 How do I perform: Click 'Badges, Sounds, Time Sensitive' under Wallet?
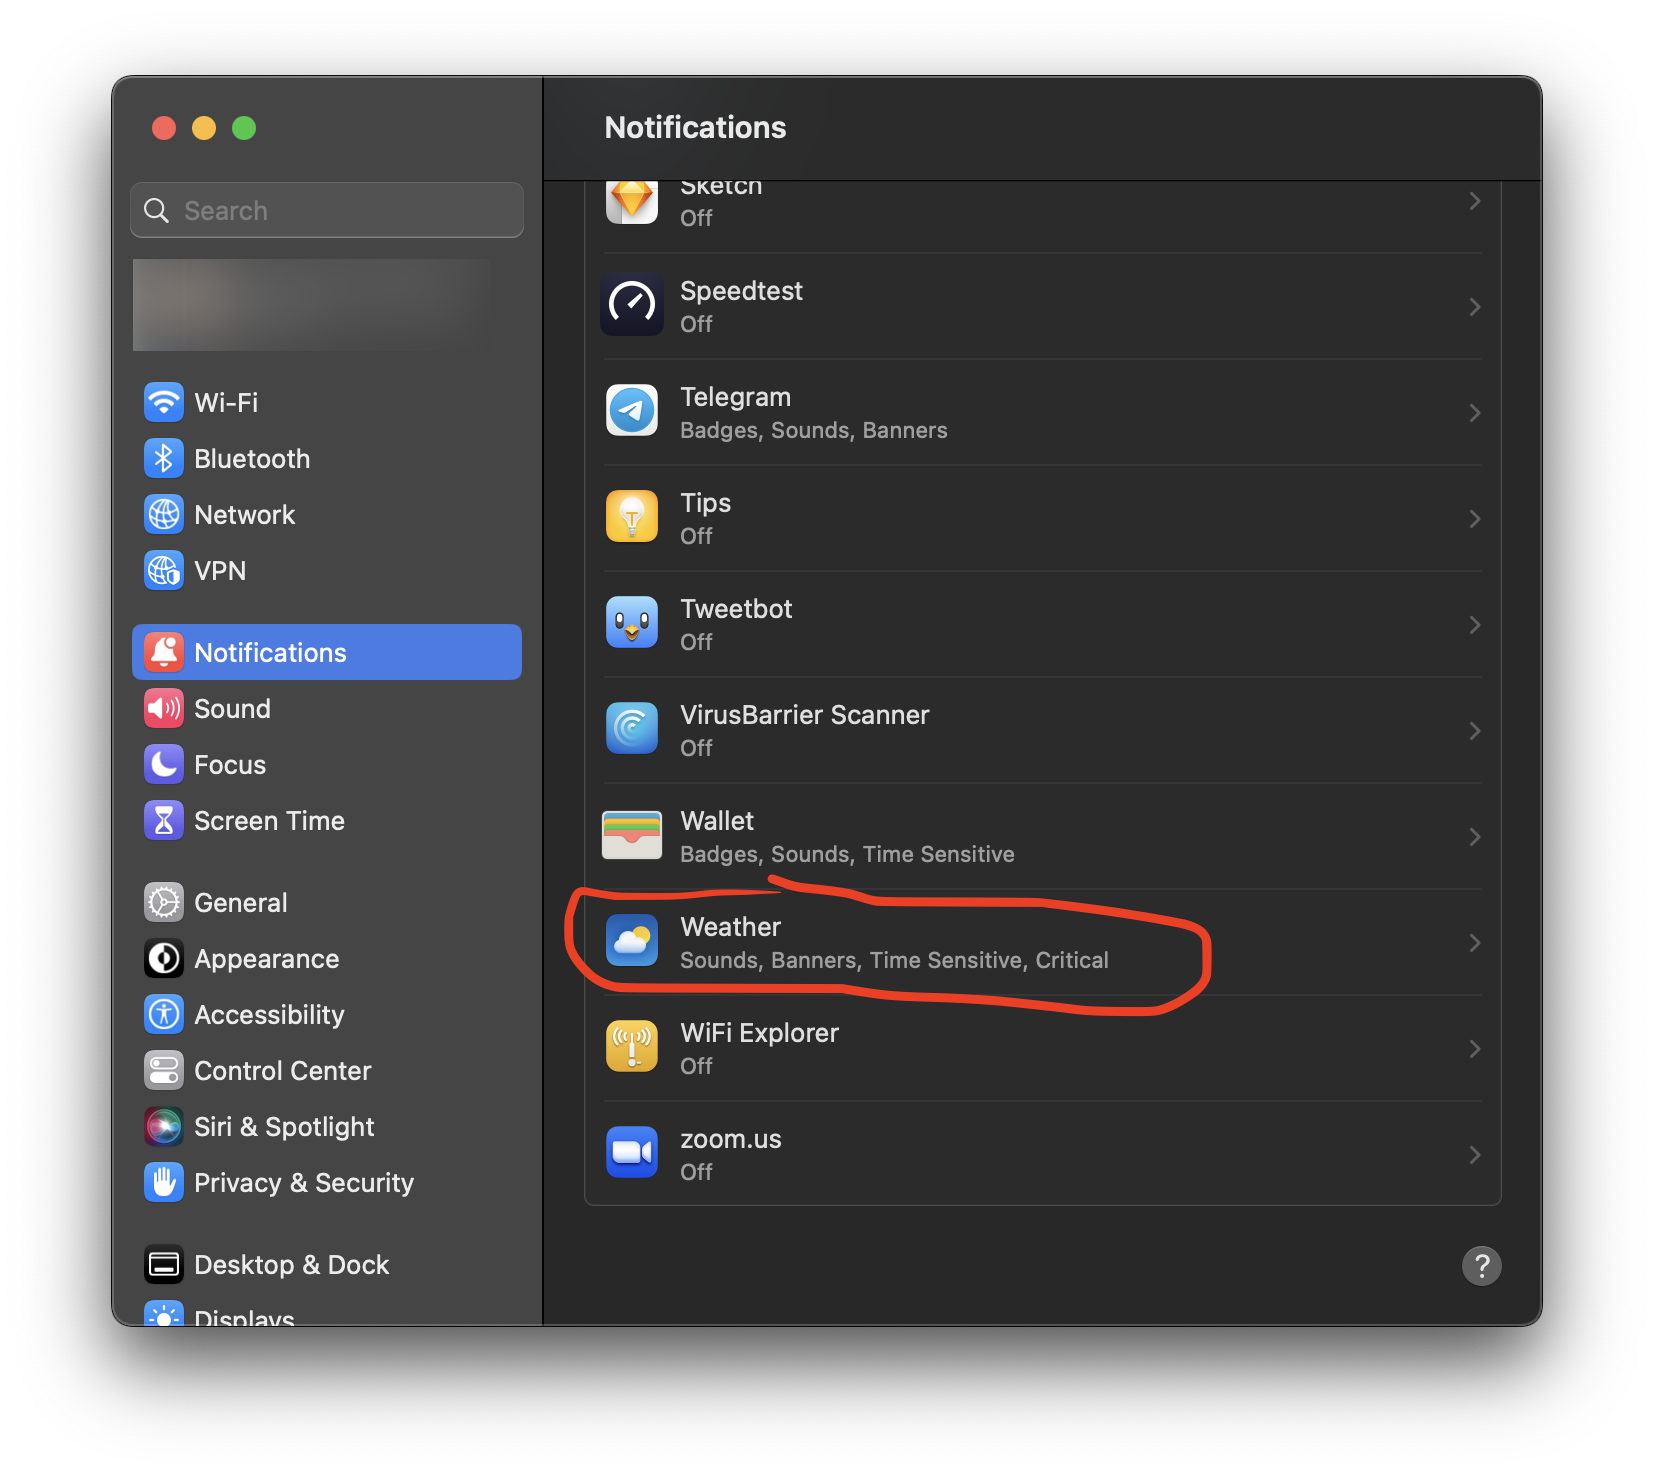coord(847,854)
